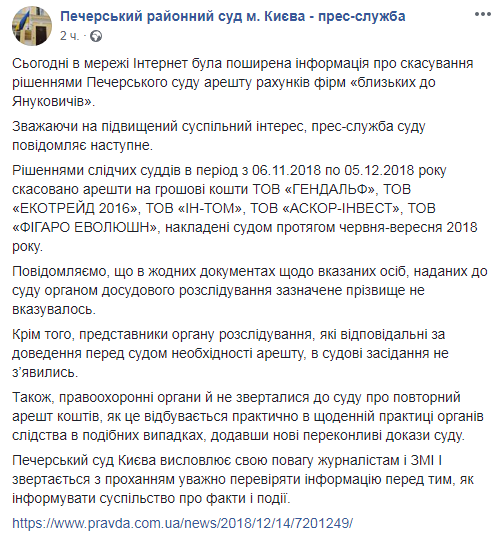Screen dimensions: 498x540
Task: Open Печерський районний суд page name link
Action: [233, 17]
